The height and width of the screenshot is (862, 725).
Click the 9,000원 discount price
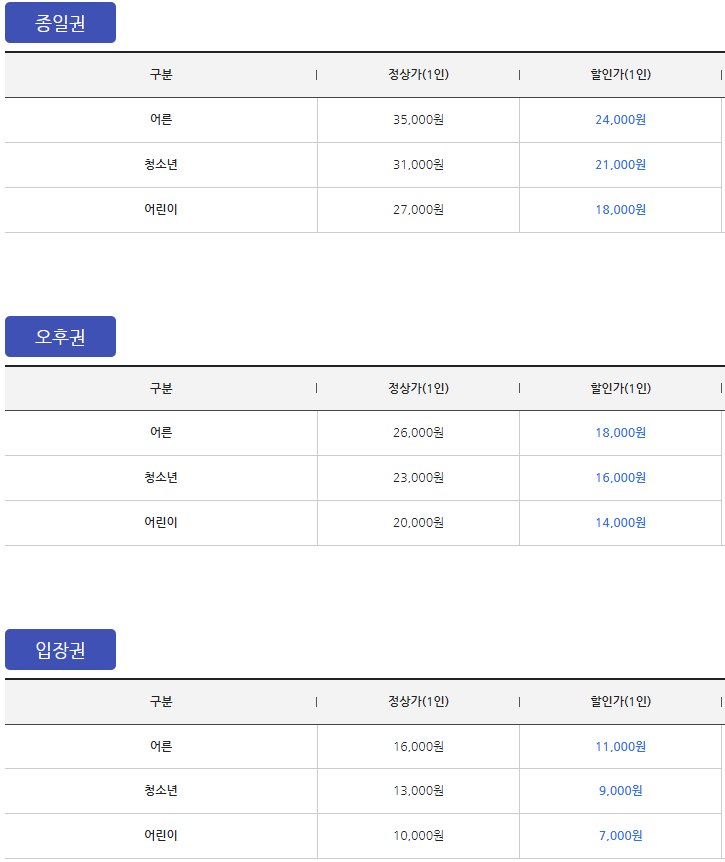[621, 791]
